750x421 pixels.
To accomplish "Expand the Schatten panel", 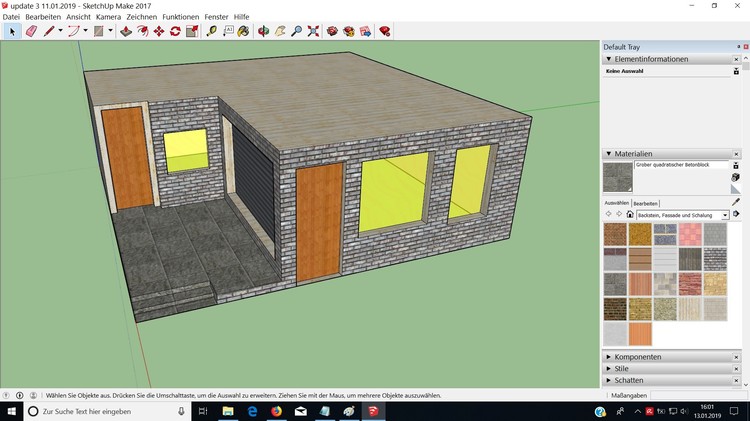I will [609, 380].
